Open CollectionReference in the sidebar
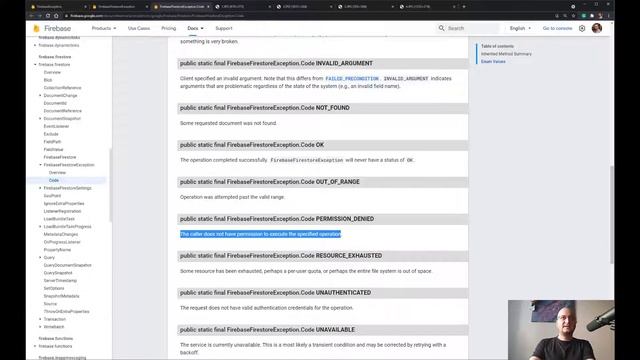 point(62,88)
